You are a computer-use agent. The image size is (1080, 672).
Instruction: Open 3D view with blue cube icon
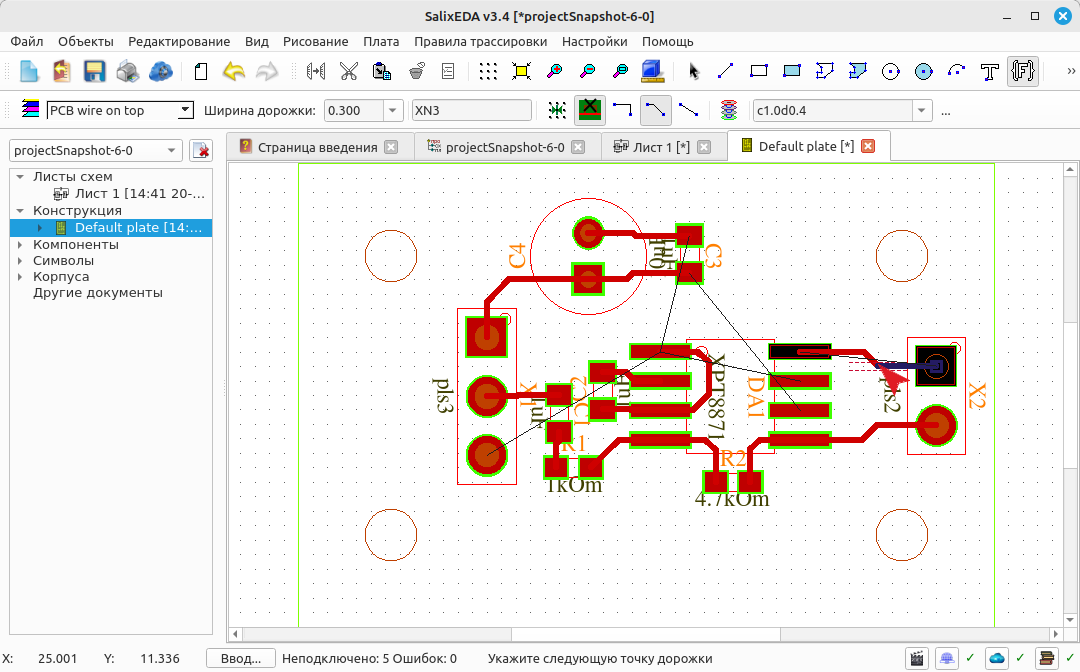point(652,71)
